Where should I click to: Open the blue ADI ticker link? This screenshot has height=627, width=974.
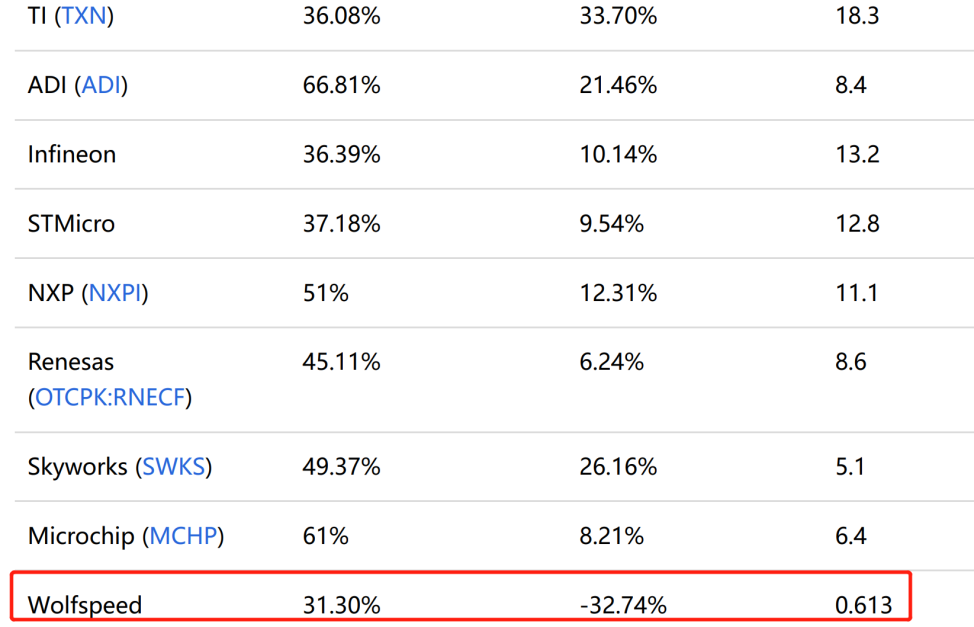pos(101,85)
